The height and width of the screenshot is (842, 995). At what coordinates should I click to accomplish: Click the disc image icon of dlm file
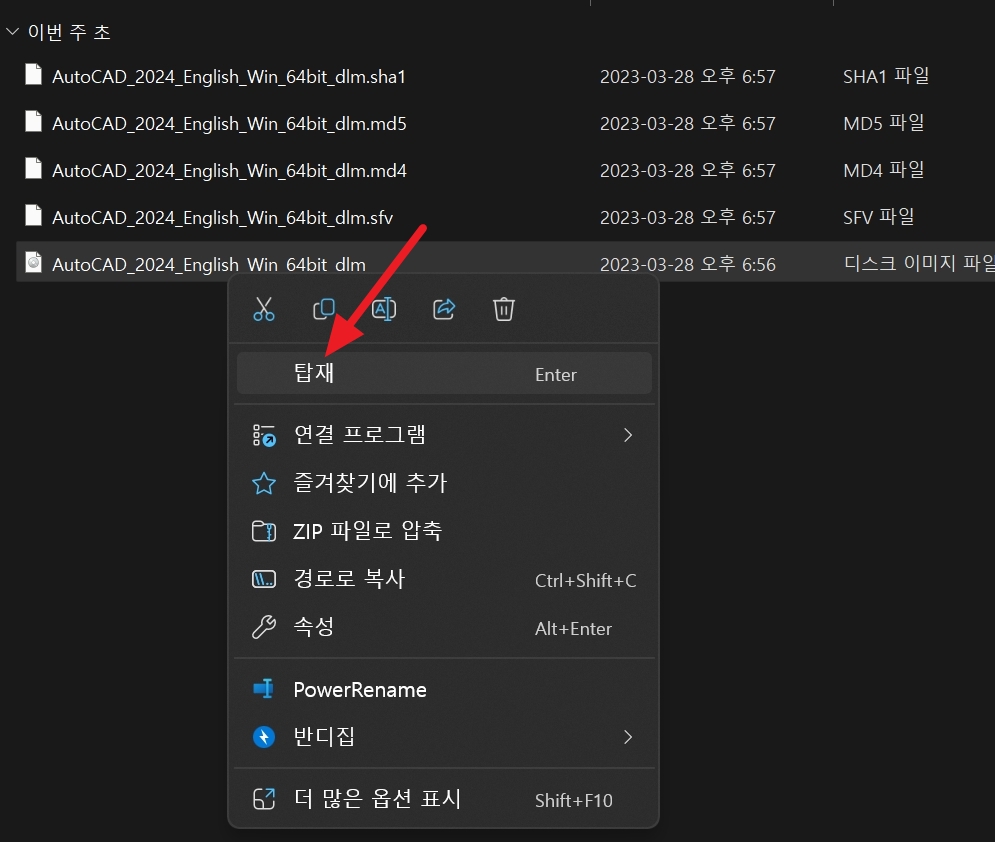[x=34, y=262]
